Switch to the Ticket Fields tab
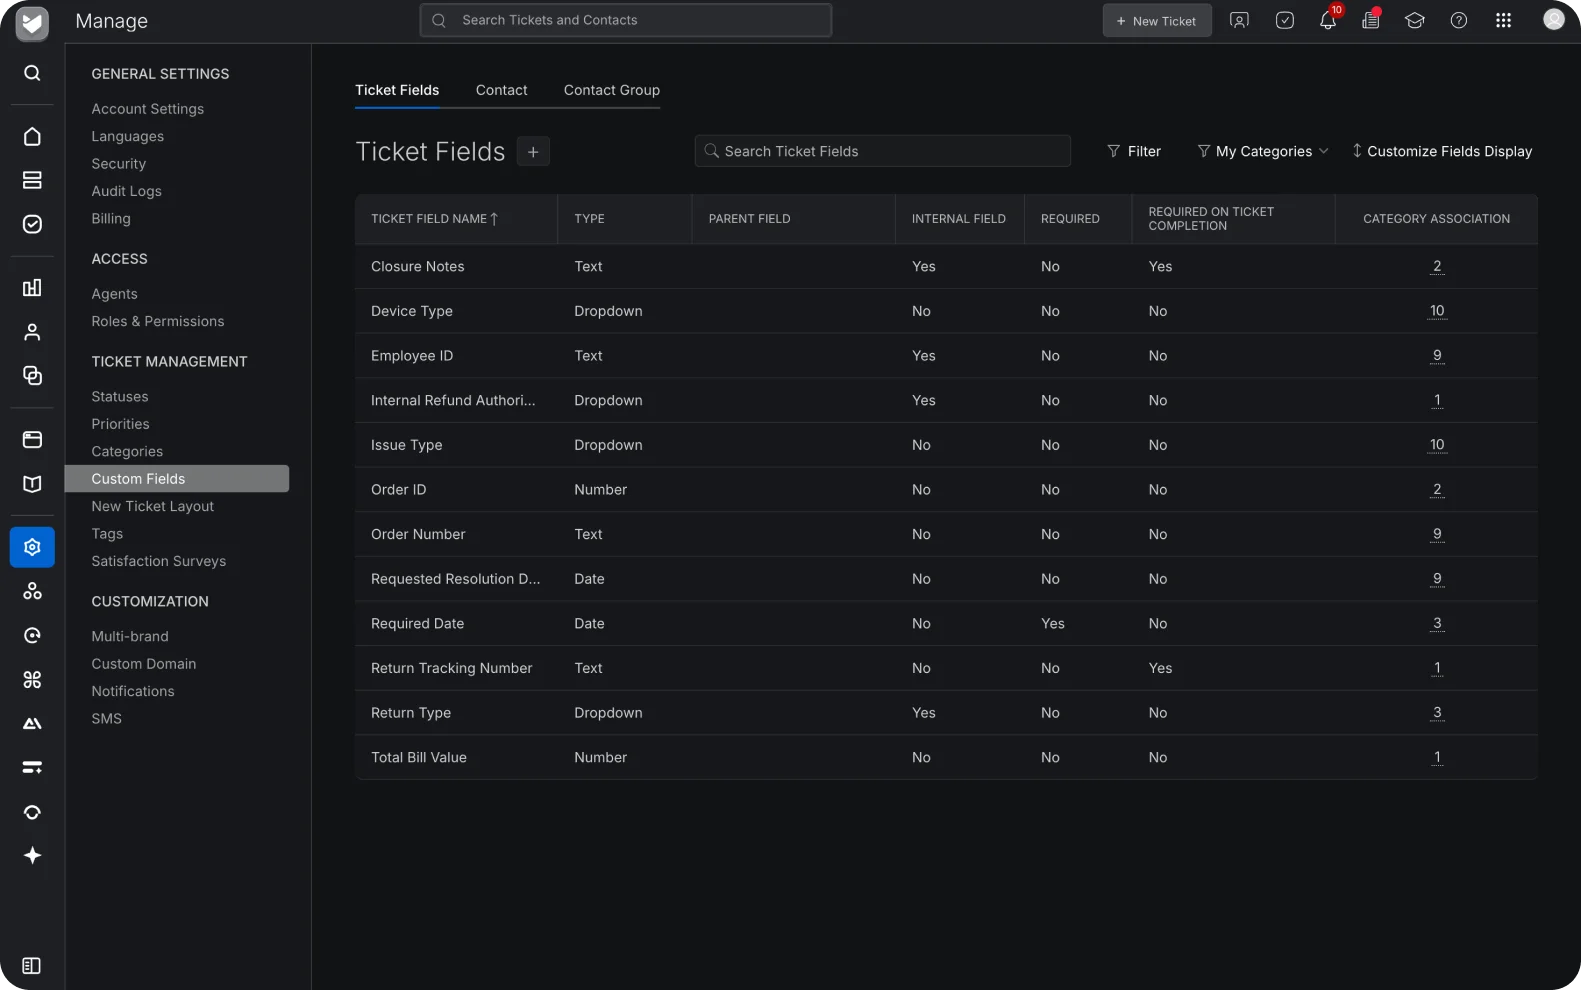This screenshot has height=990, width=1581. pos(397,90)
